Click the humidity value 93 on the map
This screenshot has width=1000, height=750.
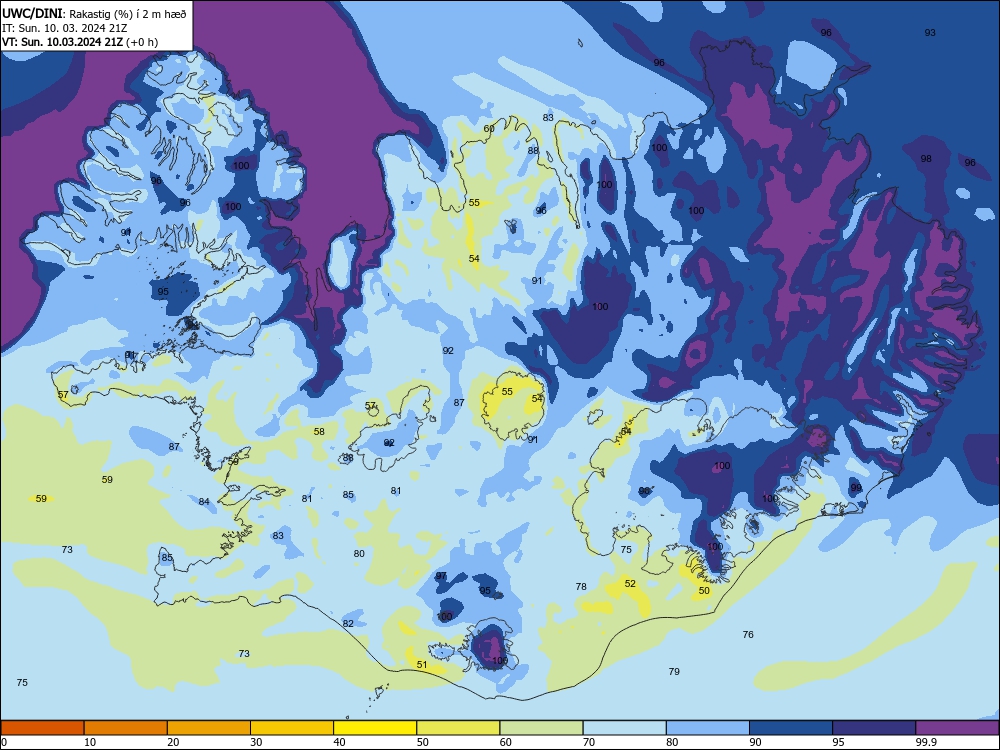(x=930, y=33)
